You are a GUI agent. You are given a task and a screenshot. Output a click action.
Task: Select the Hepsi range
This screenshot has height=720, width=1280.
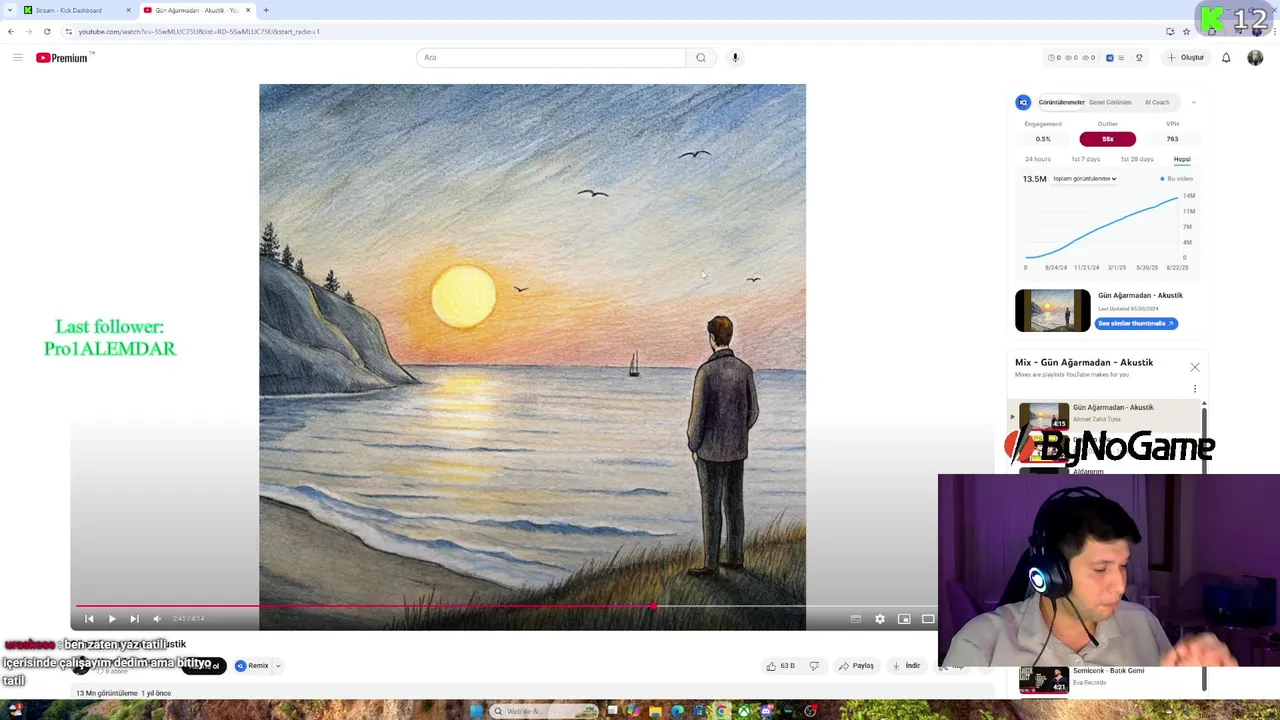point(1182,159)
